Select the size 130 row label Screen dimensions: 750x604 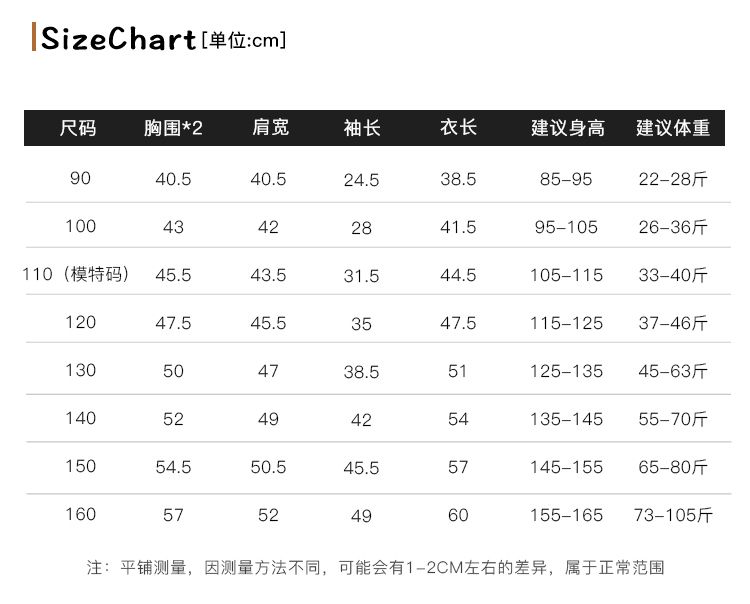pos(80,370)
